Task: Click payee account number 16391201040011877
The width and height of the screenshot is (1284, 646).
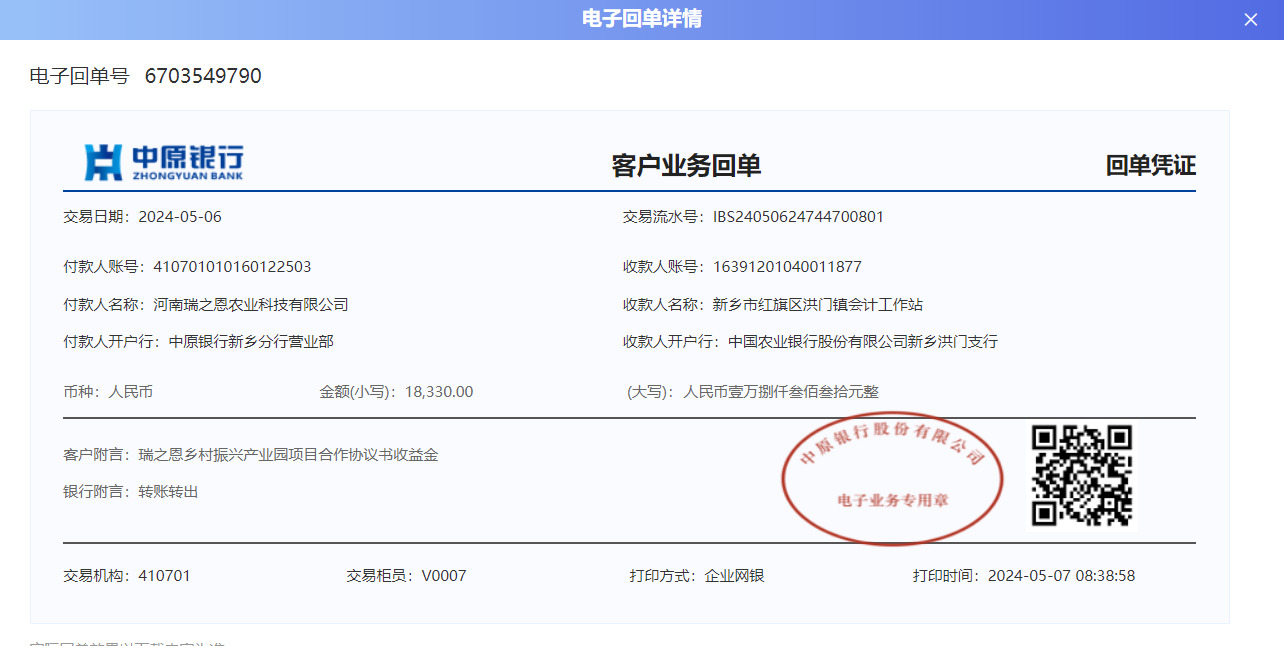Action: point(787,267)
